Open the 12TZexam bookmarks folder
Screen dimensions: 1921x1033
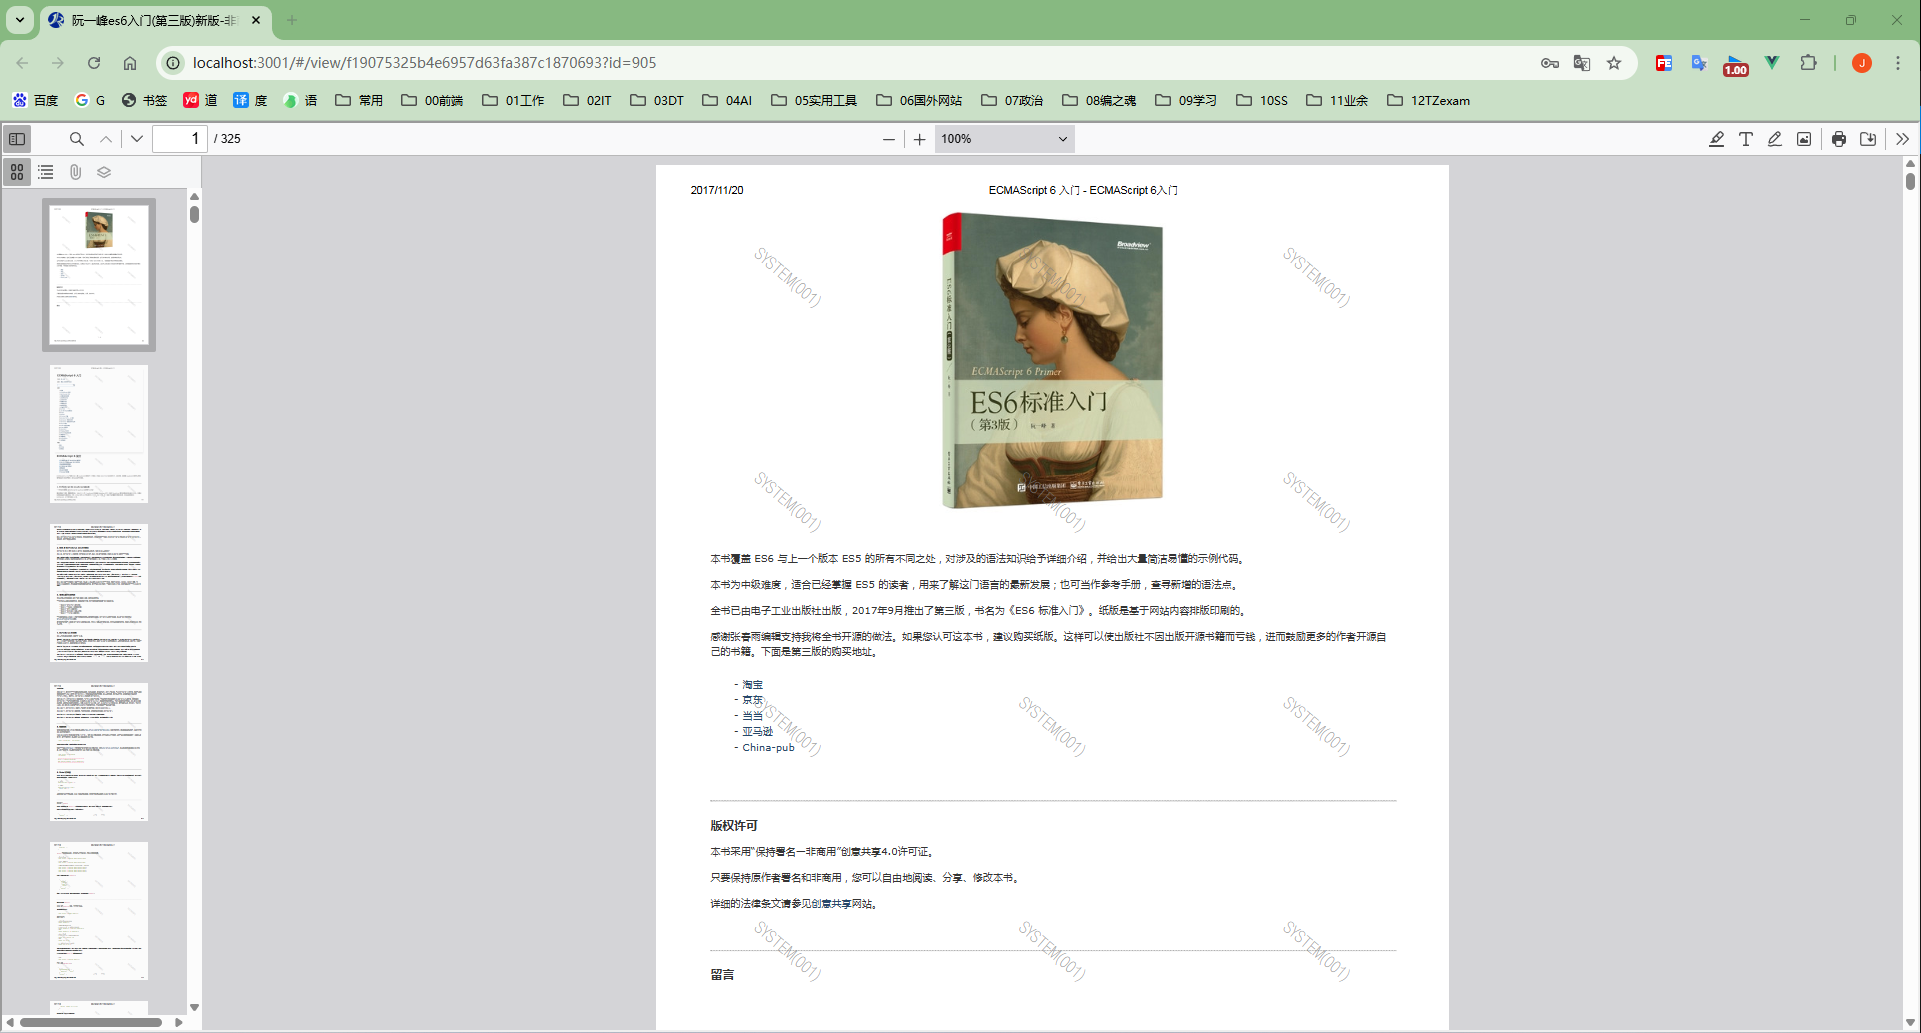pyautogui.click(x=1428, y=100)
